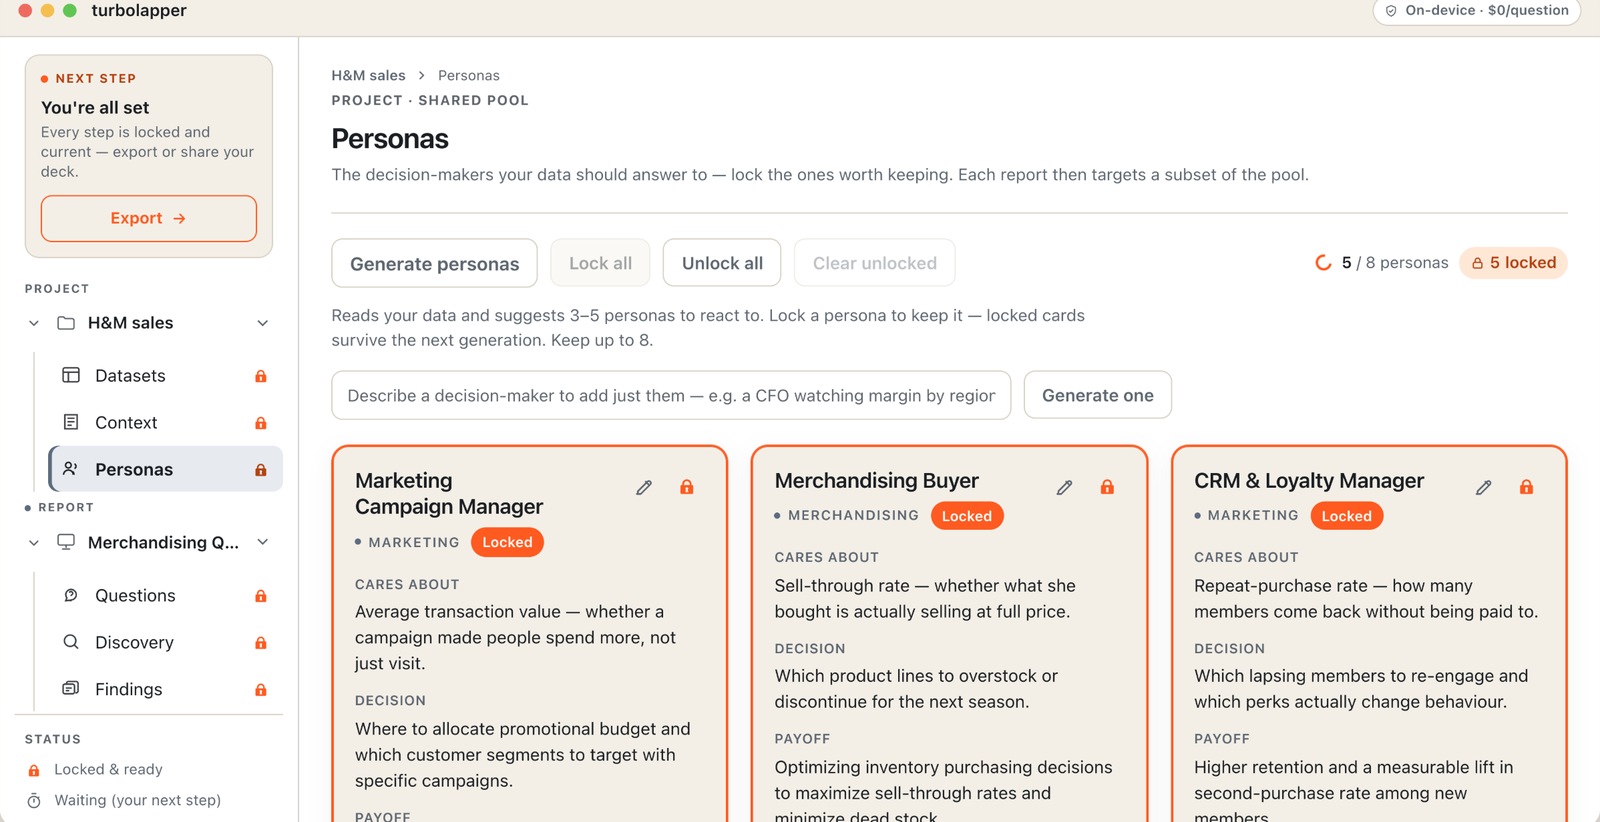1600x822 pixels.
Task: Click the Personas people icon
Action: point(71,468)
